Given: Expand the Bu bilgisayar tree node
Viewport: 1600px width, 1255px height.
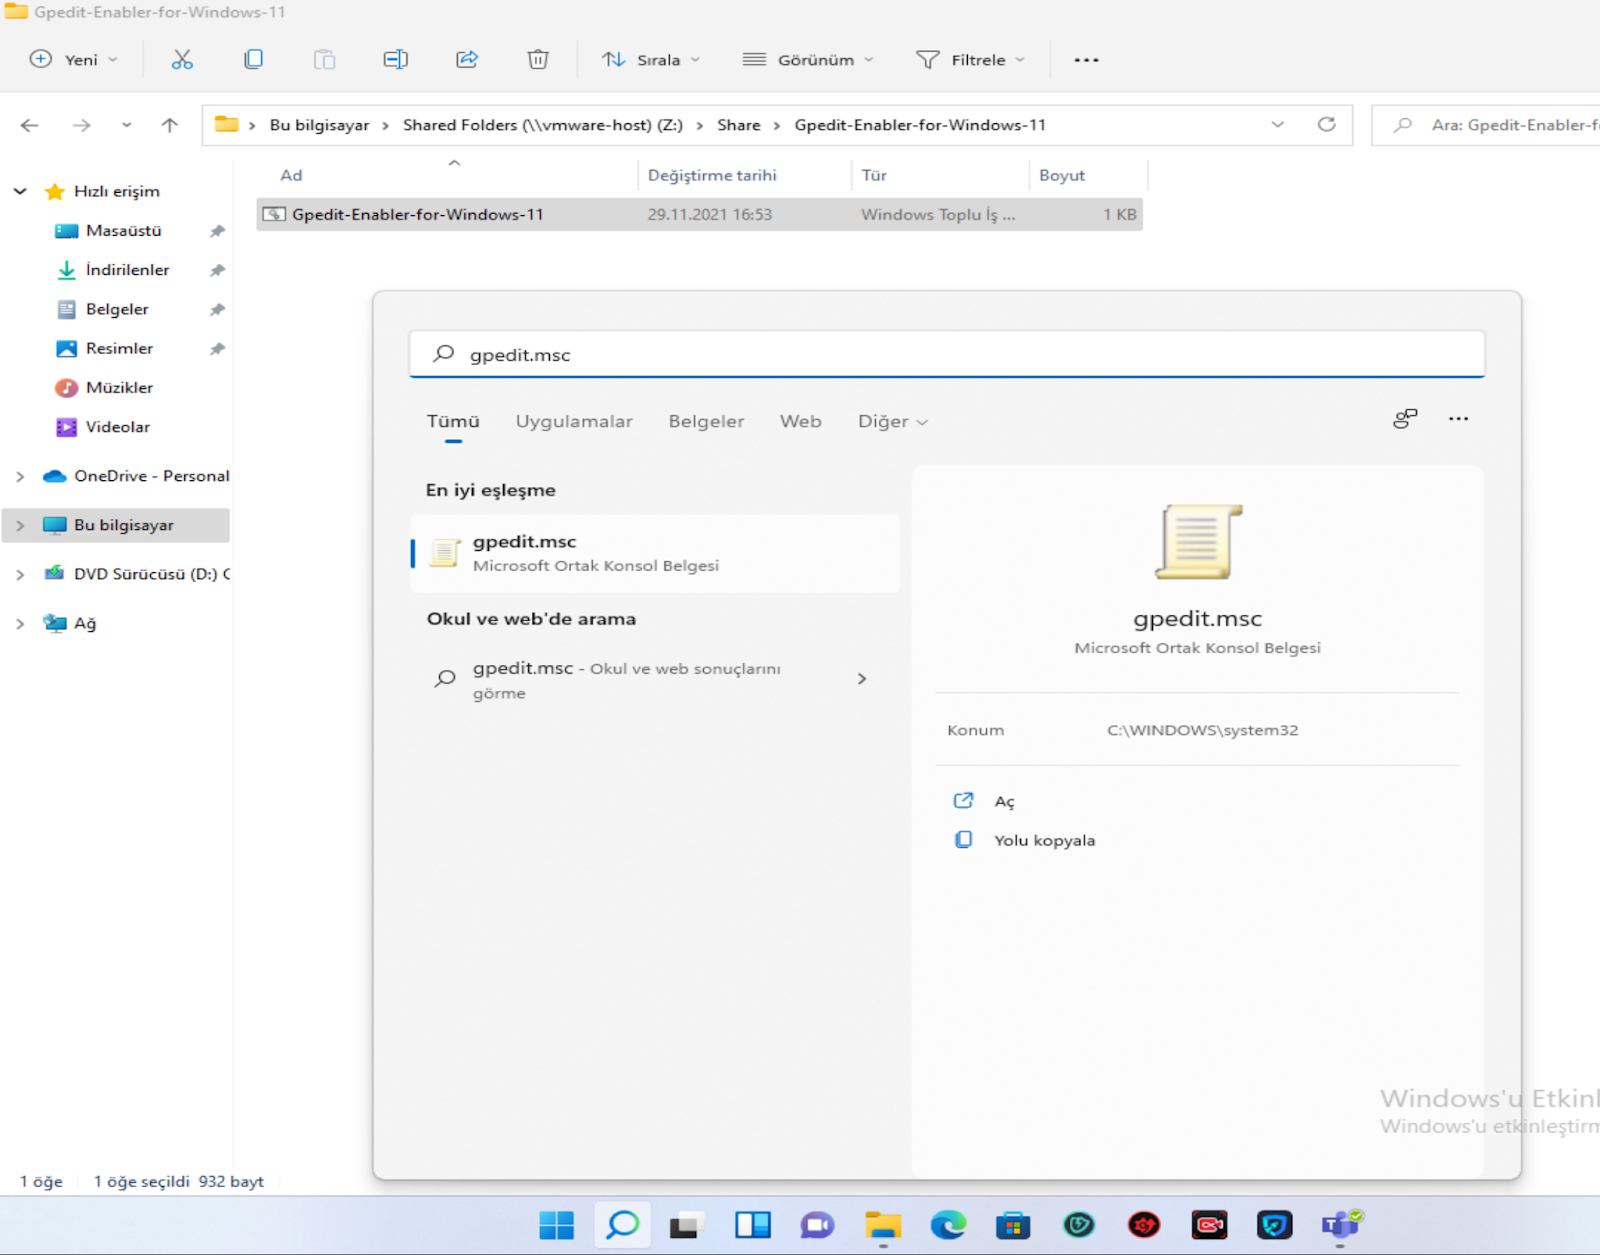Looking at the screenshot, I should click(20, 525).
